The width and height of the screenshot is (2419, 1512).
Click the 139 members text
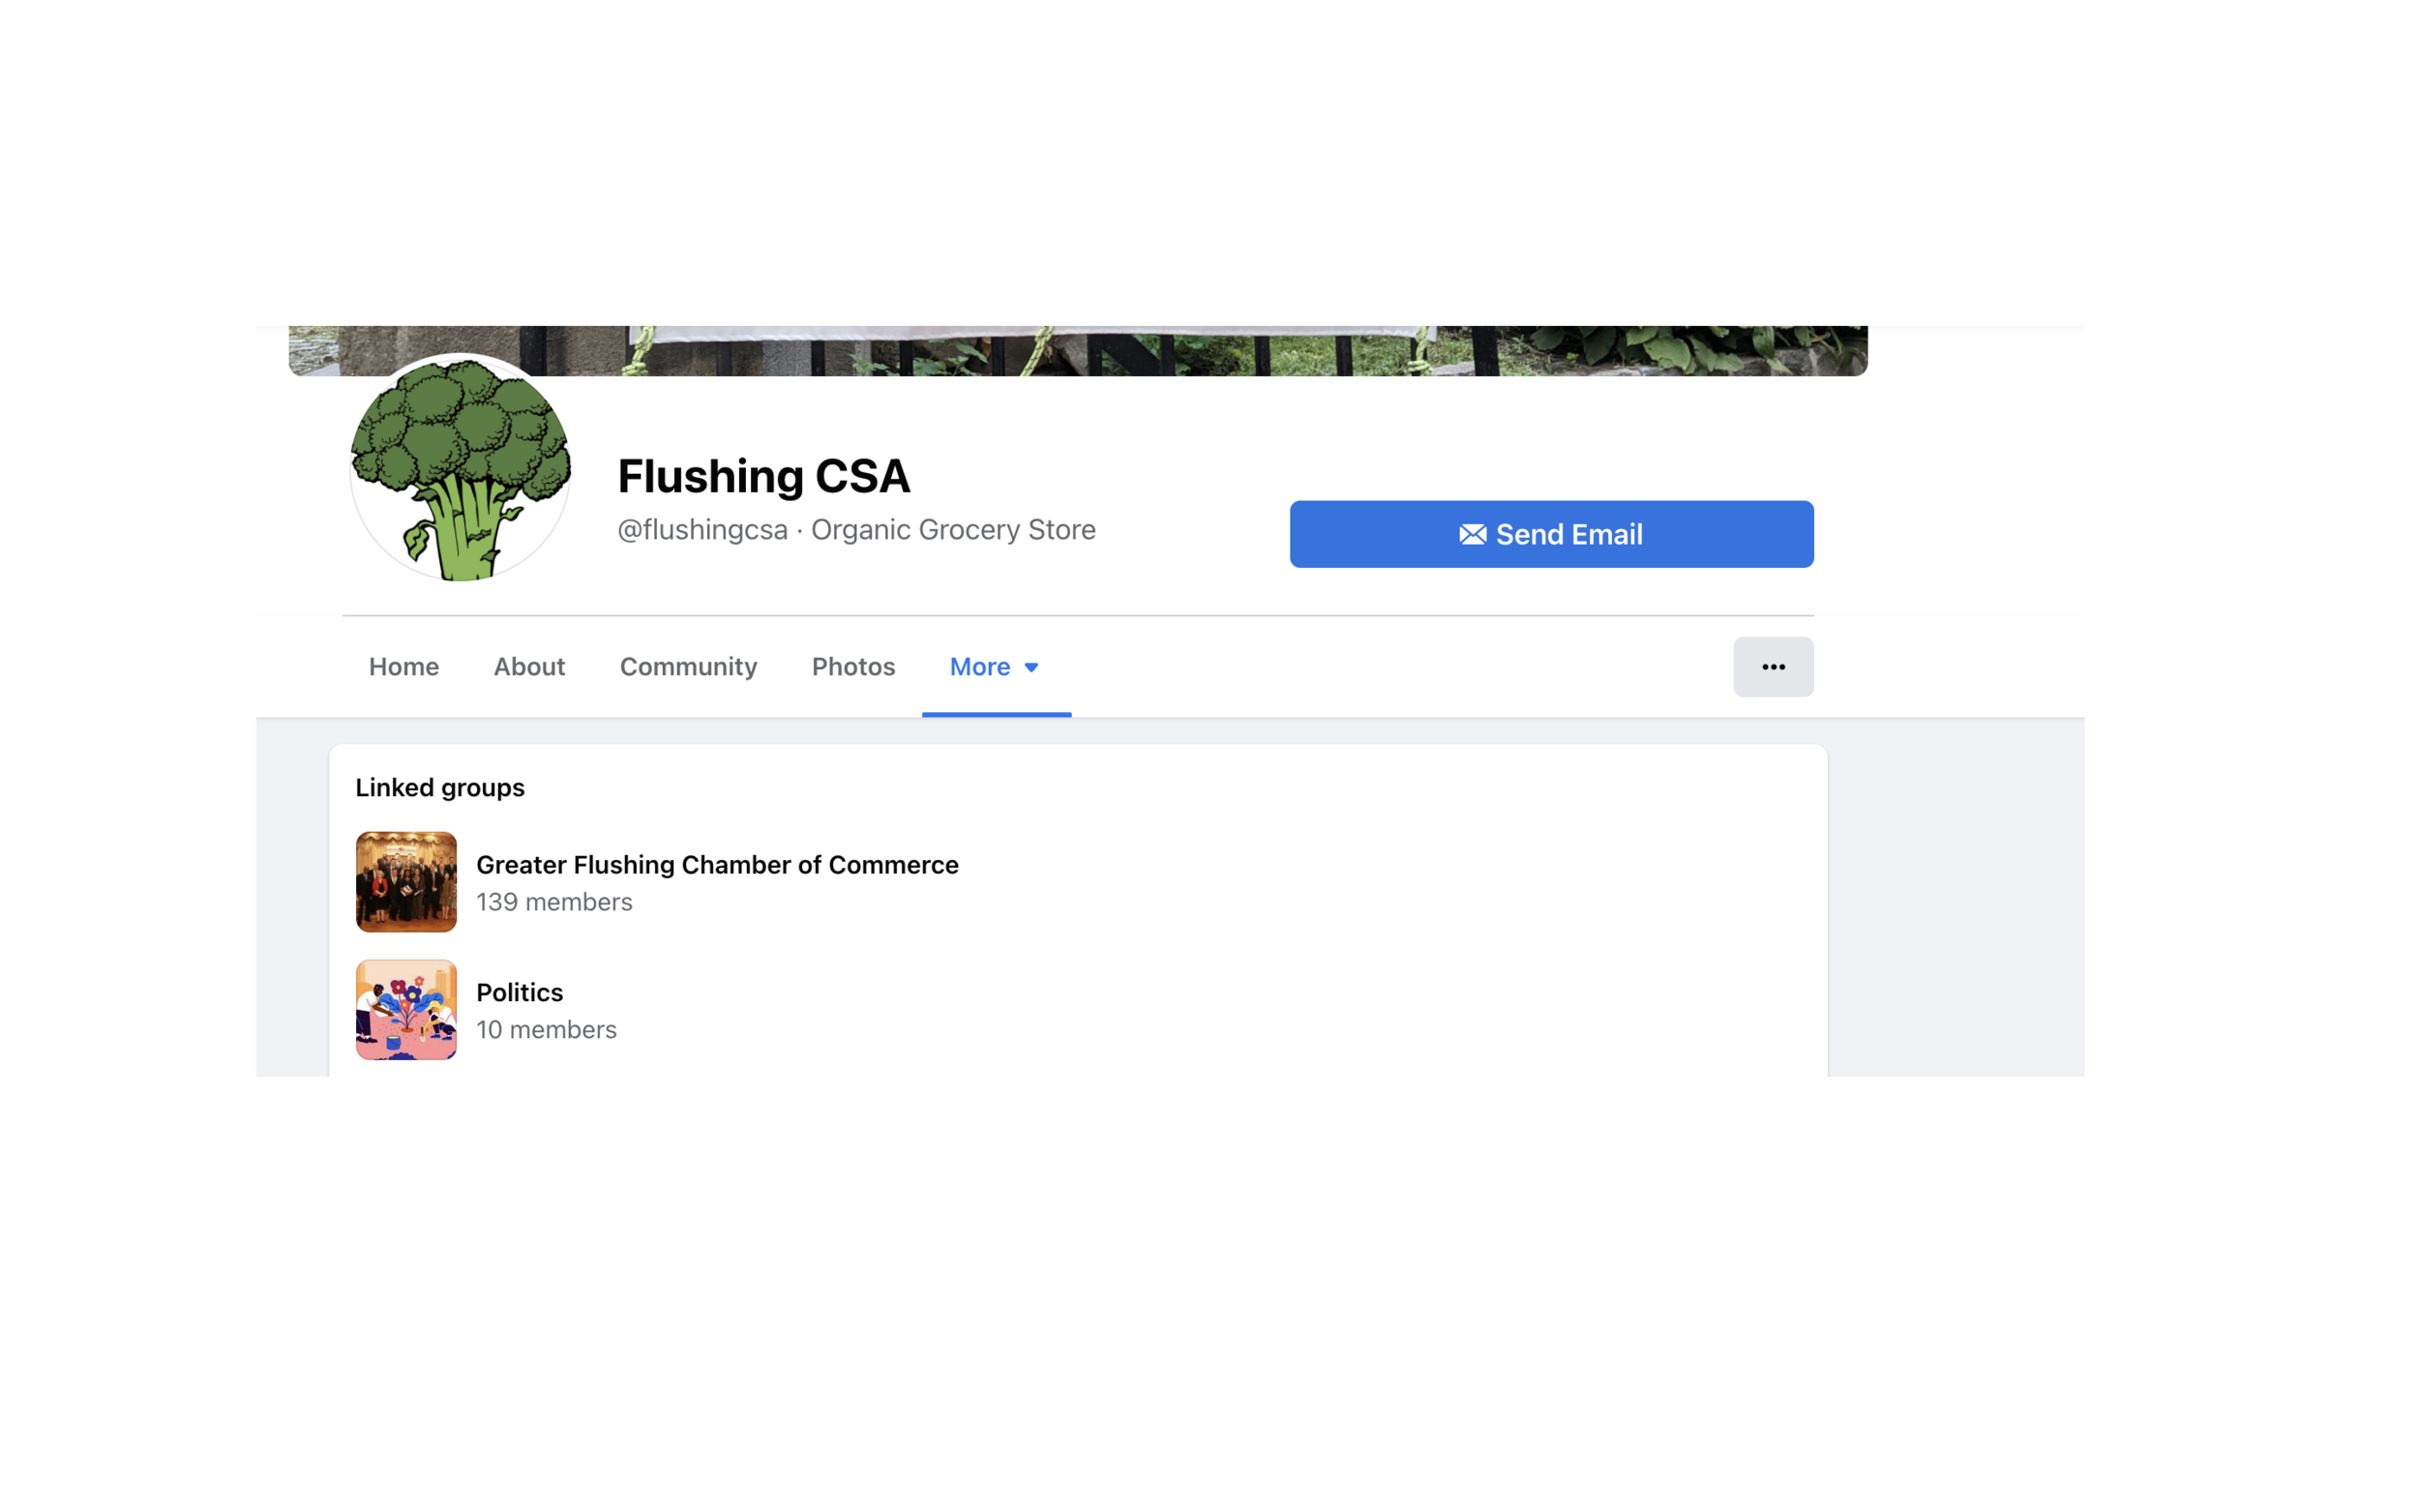554,902
